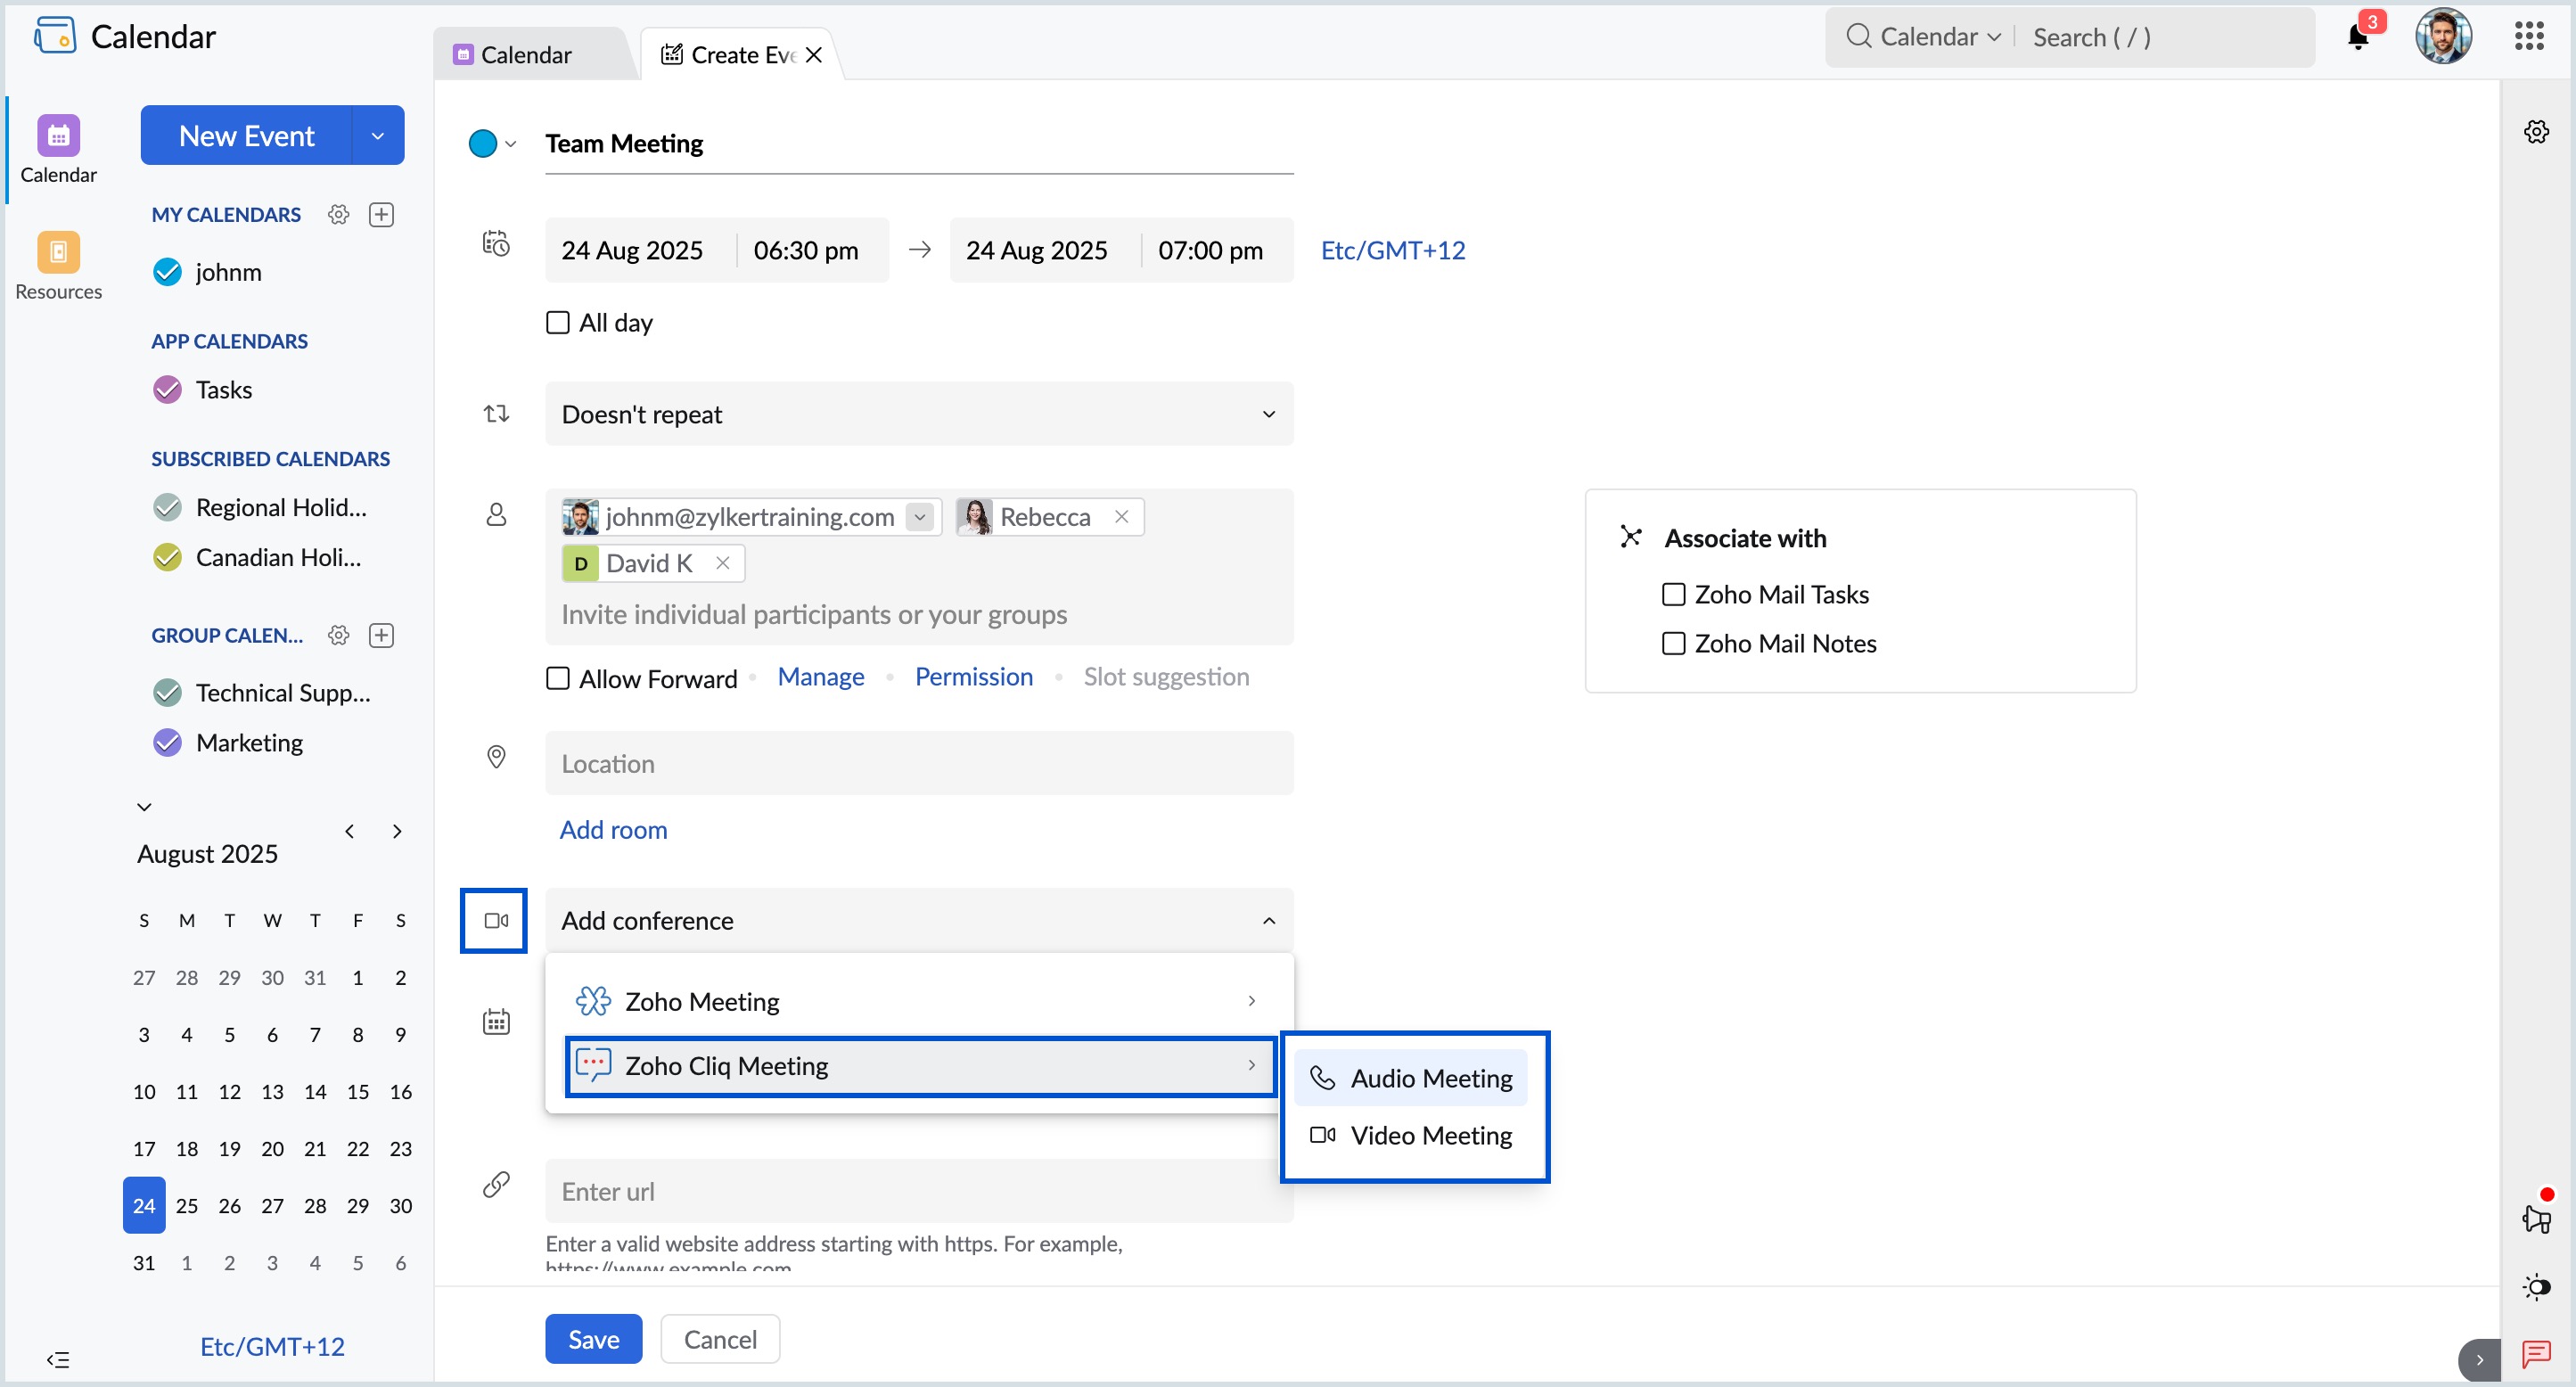Image resolution: width=2576 pixels, height=1387 pixels.
Task: Remove Rebecca from the participants
Action: pos(1122,517)
